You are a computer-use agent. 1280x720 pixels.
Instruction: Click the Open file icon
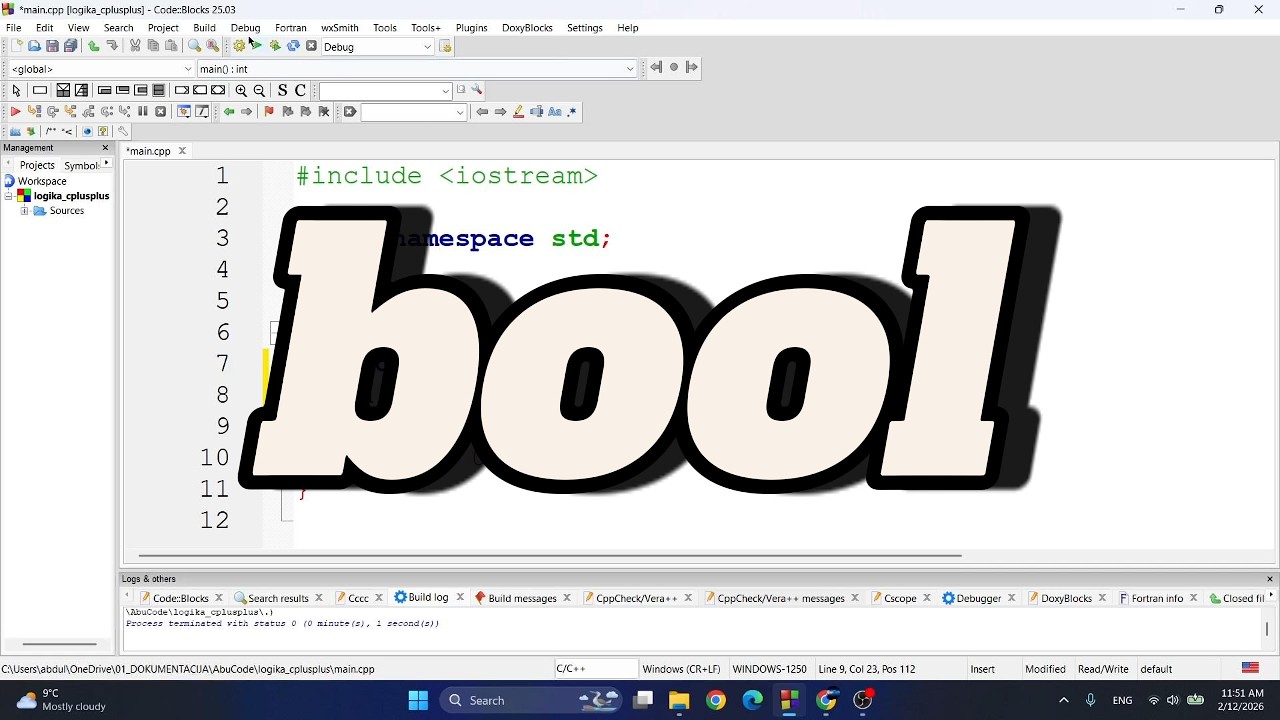34,46
